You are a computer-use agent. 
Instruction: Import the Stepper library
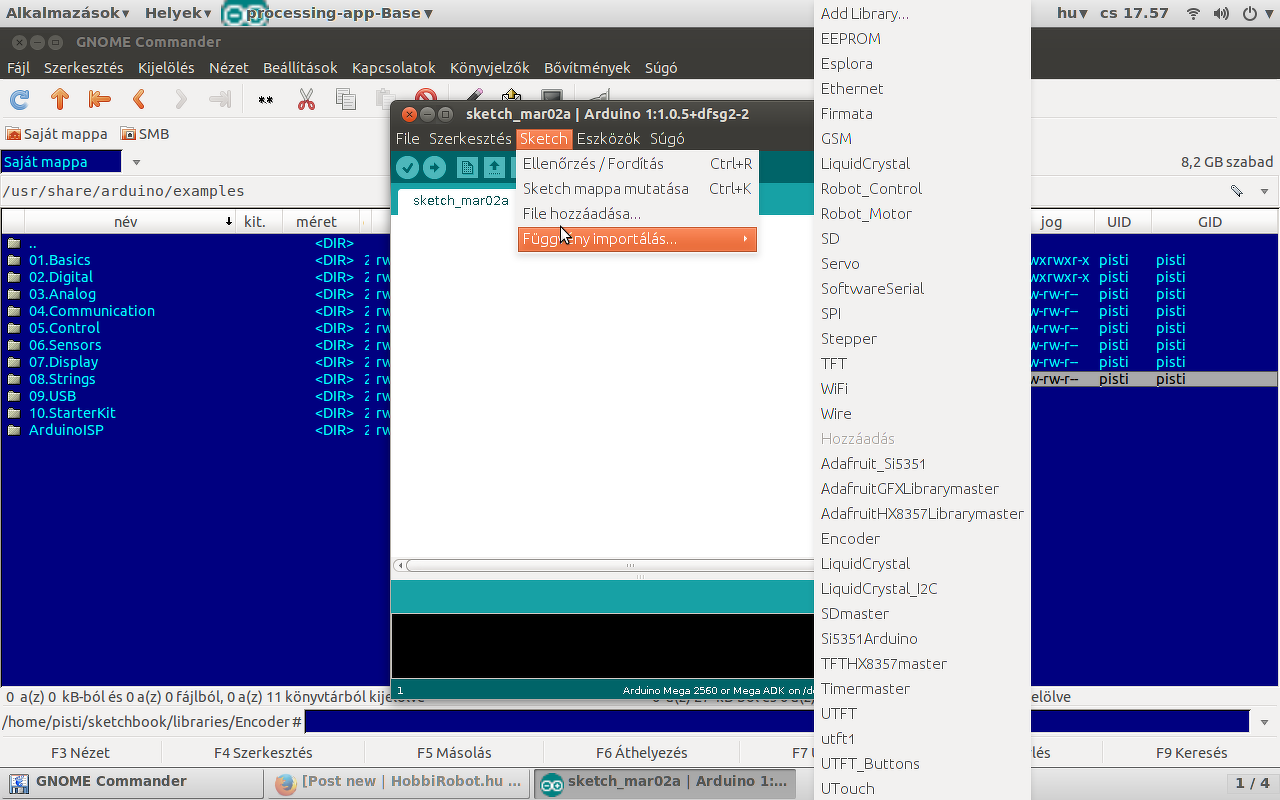tap(922, 339)
